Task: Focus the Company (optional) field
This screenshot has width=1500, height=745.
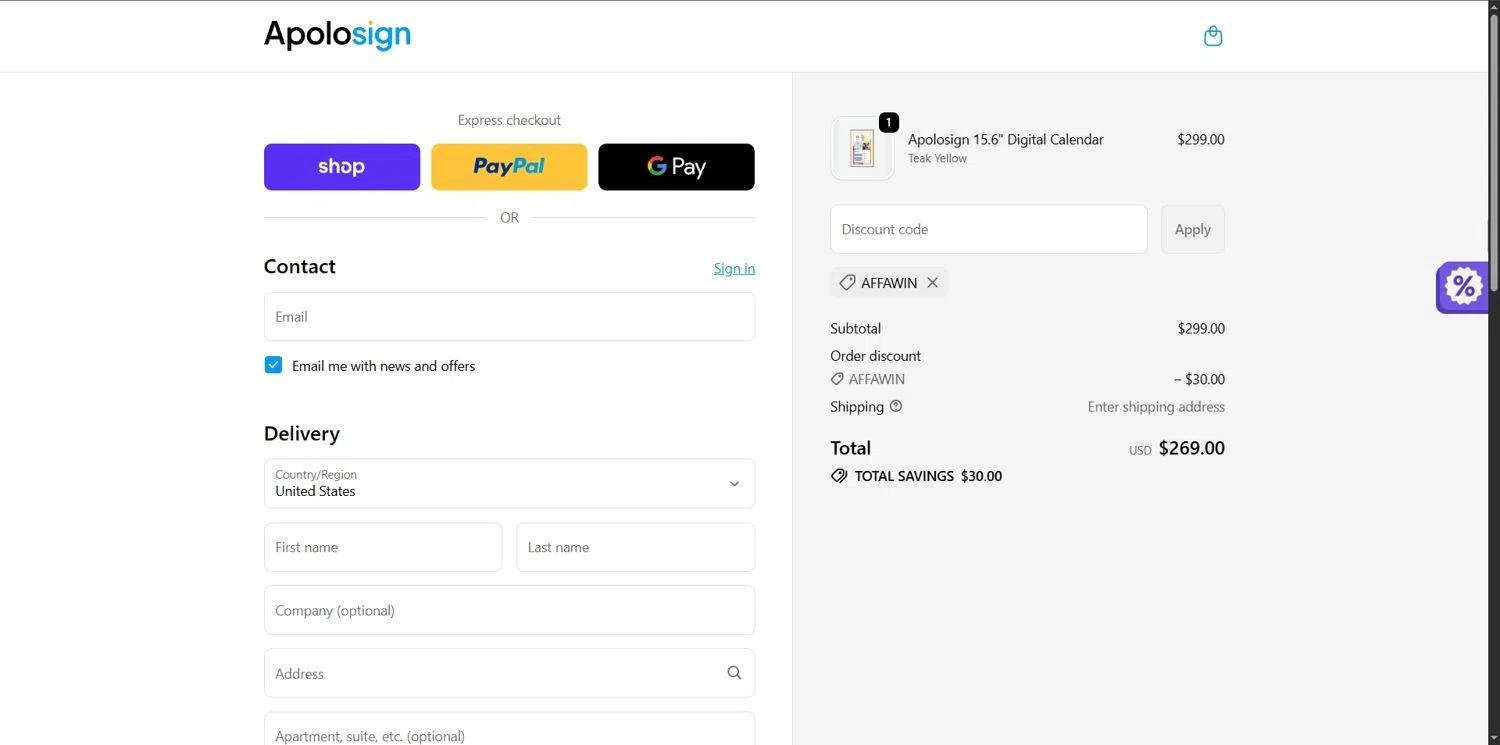Action: pyautogui.click(x=509, y=610)
